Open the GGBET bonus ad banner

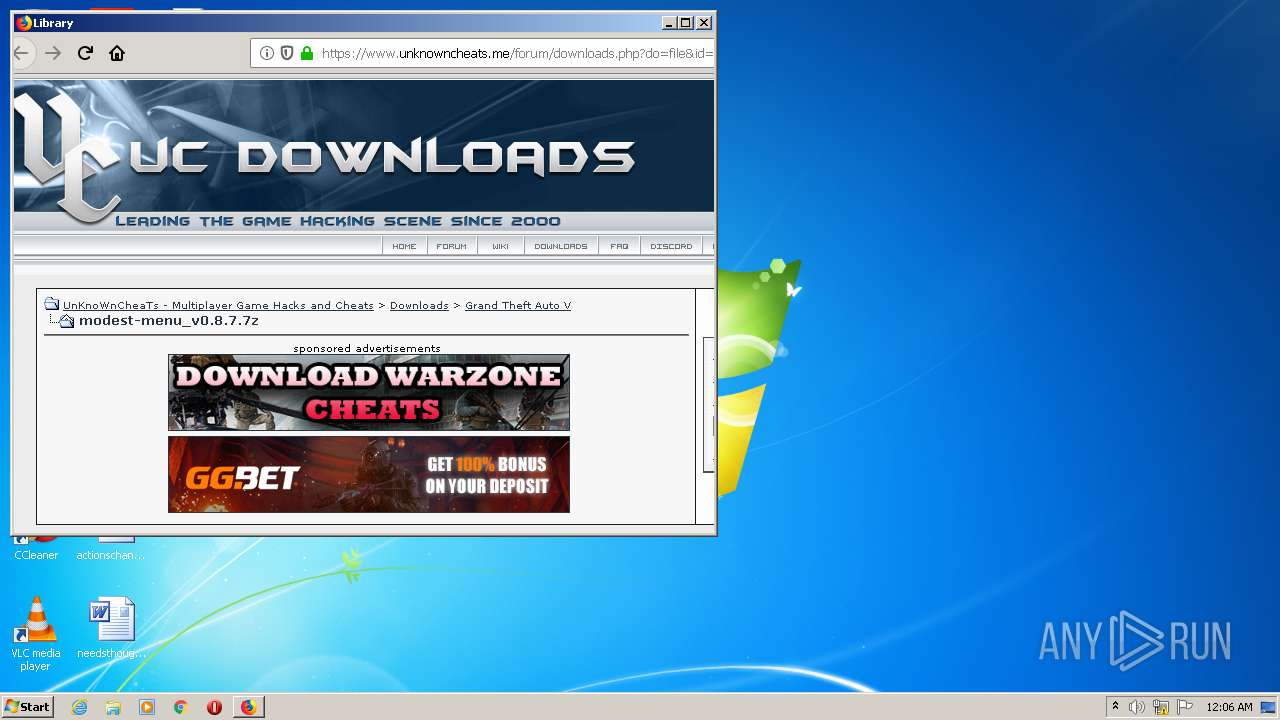(369, 474)
